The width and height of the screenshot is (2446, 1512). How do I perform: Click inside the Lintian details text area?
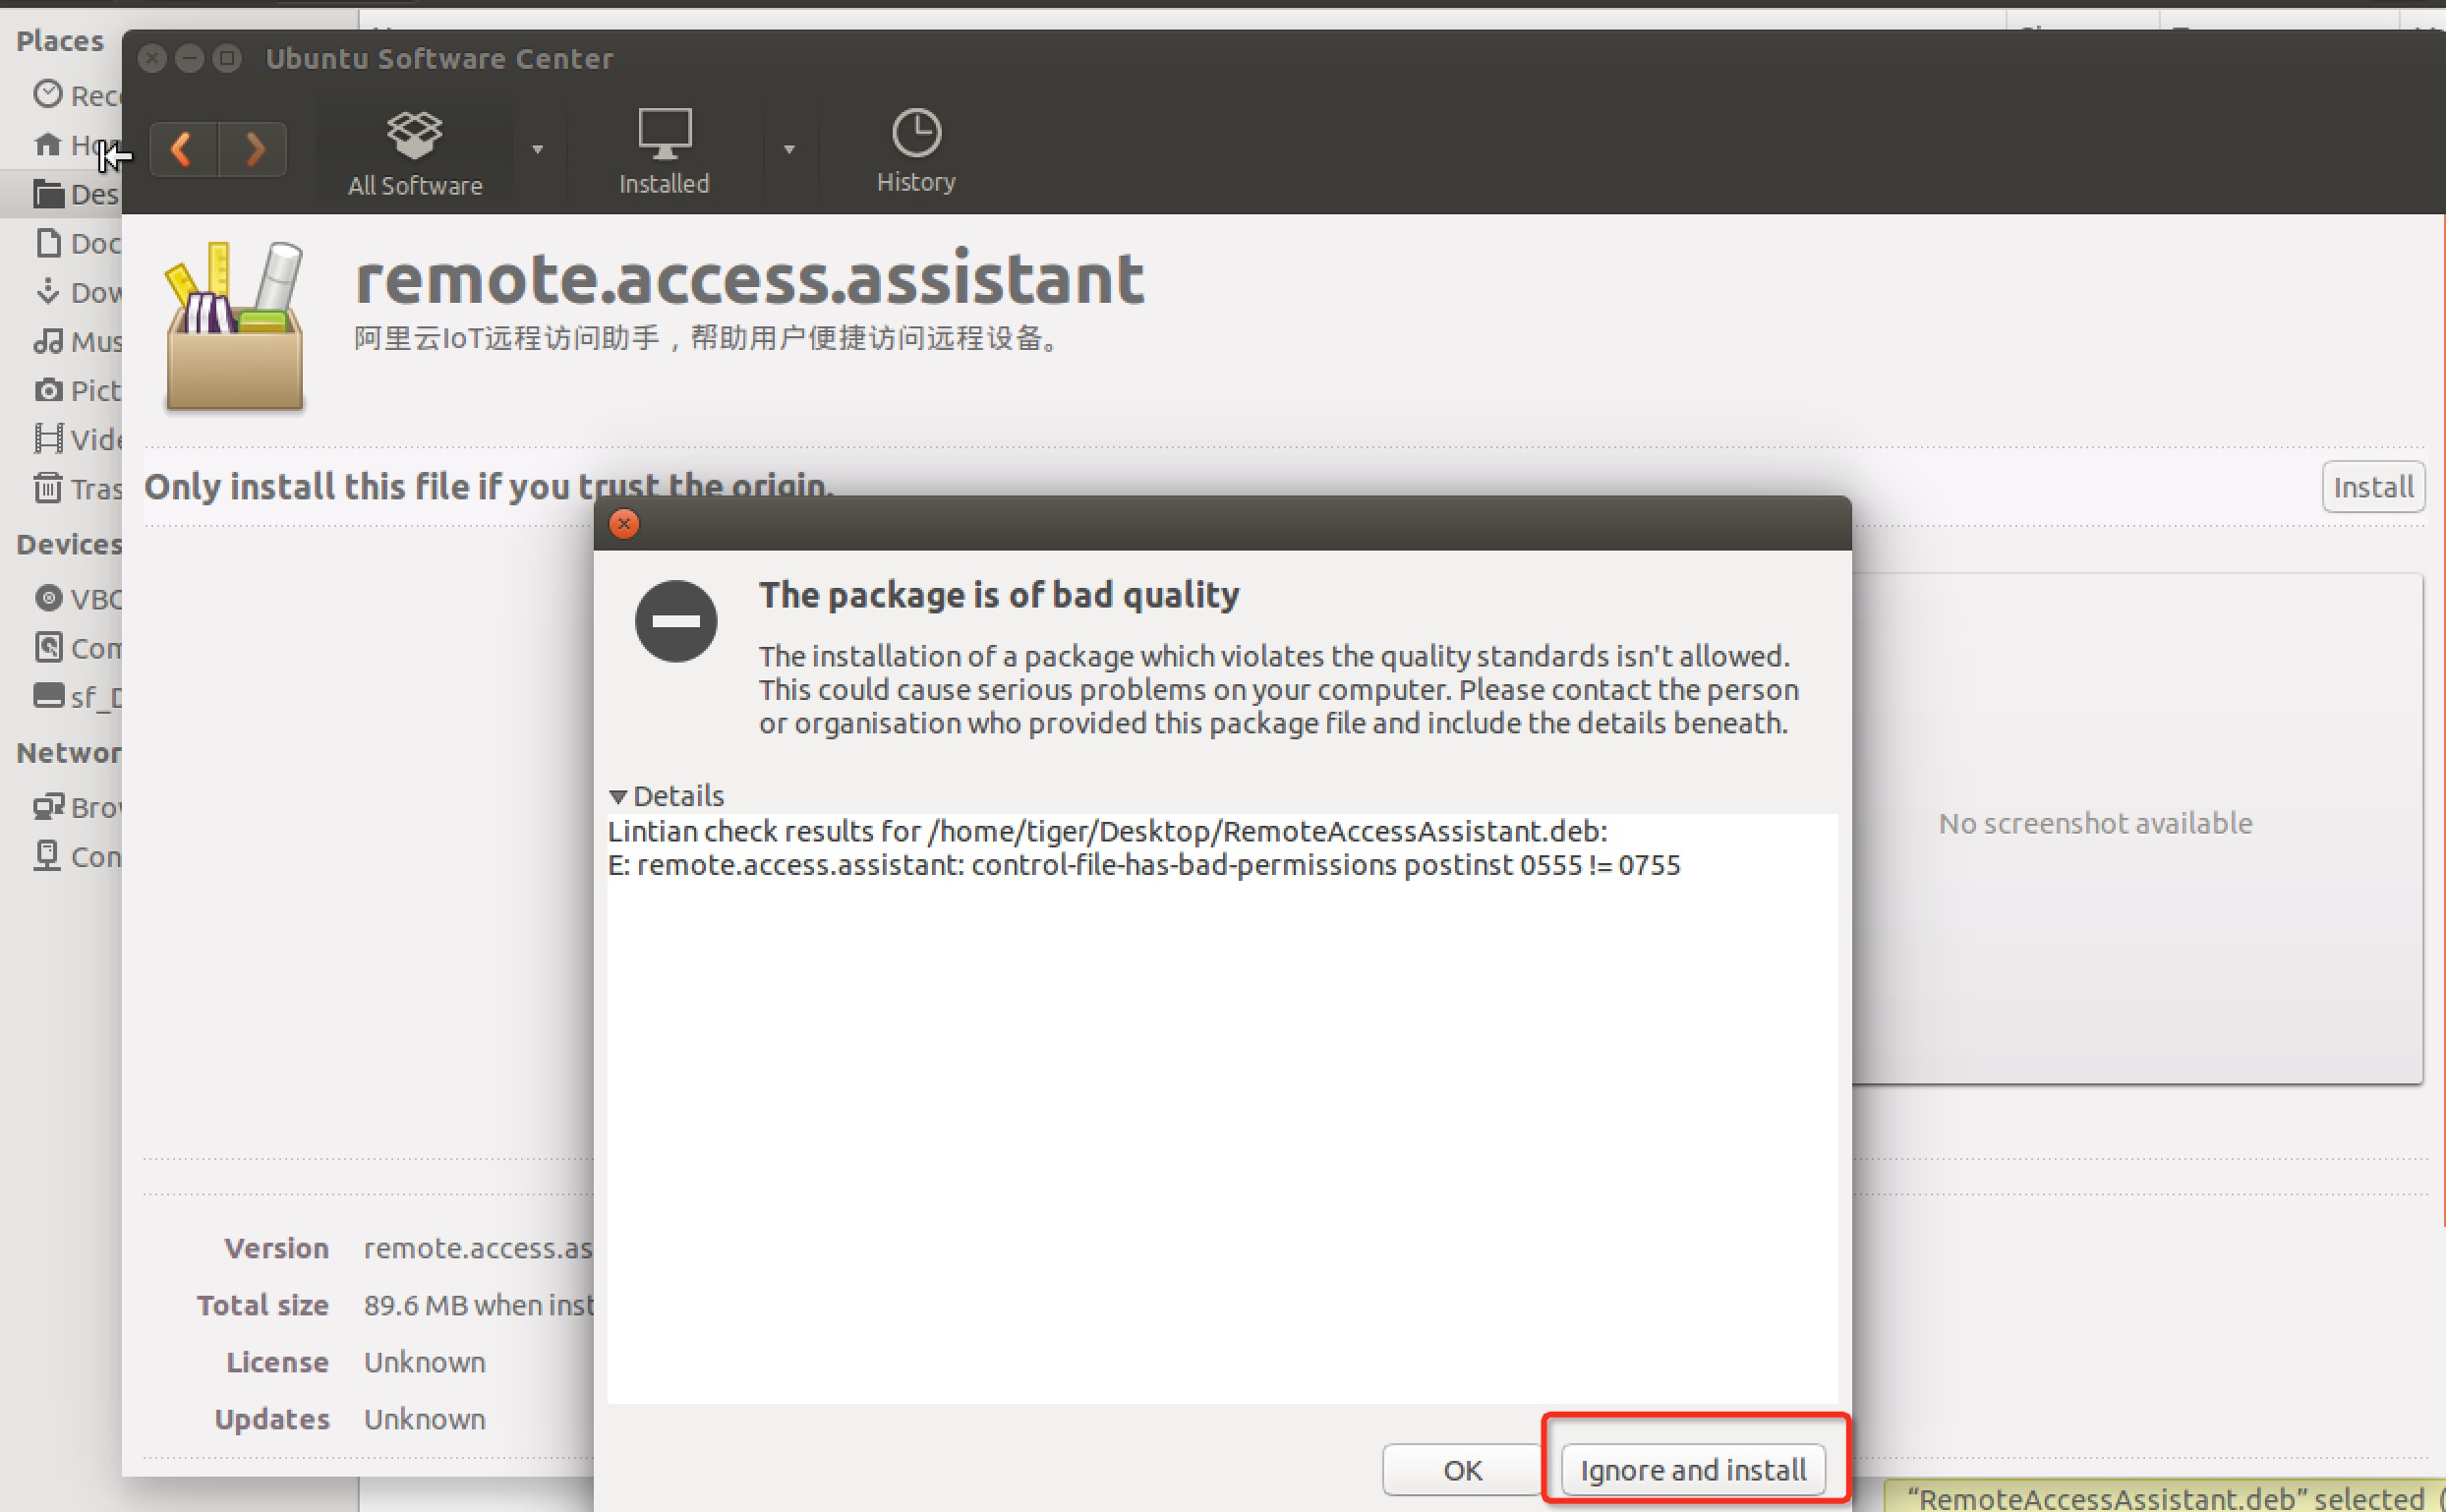(1220, 1100)
